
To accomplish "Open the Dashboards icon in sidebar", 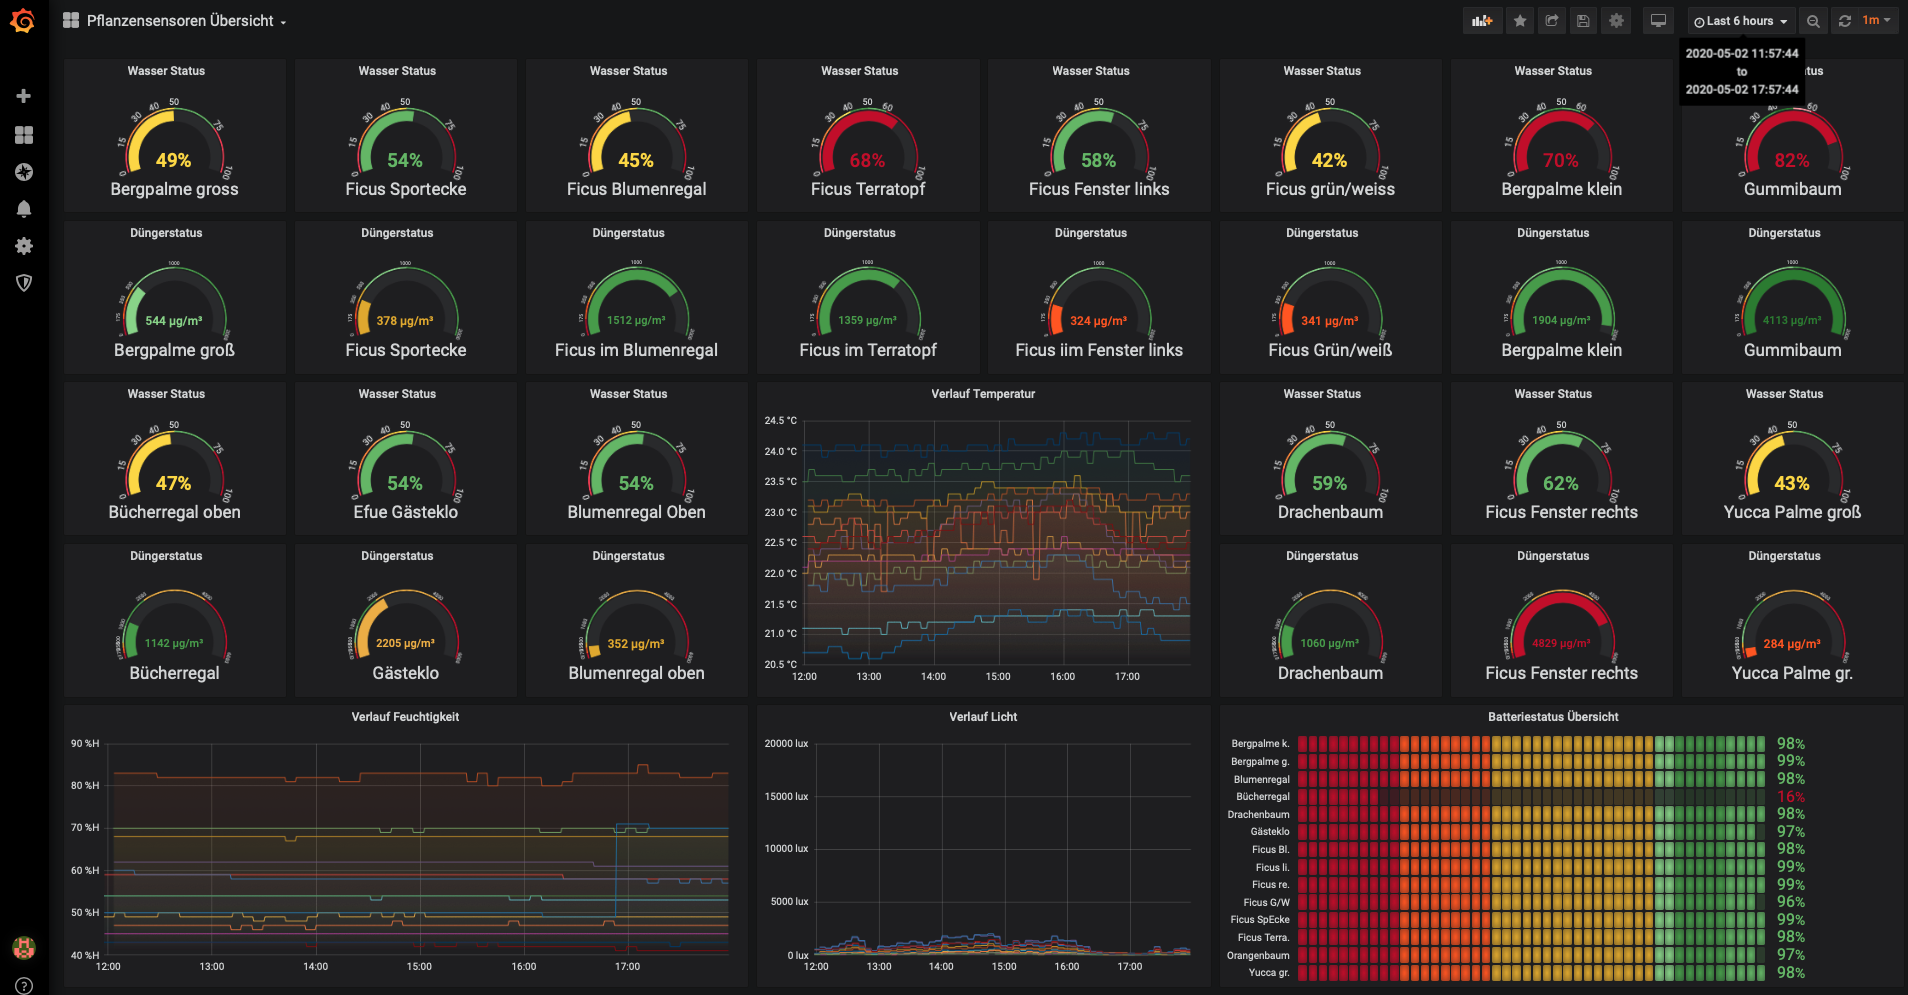I will coord(24,135).
